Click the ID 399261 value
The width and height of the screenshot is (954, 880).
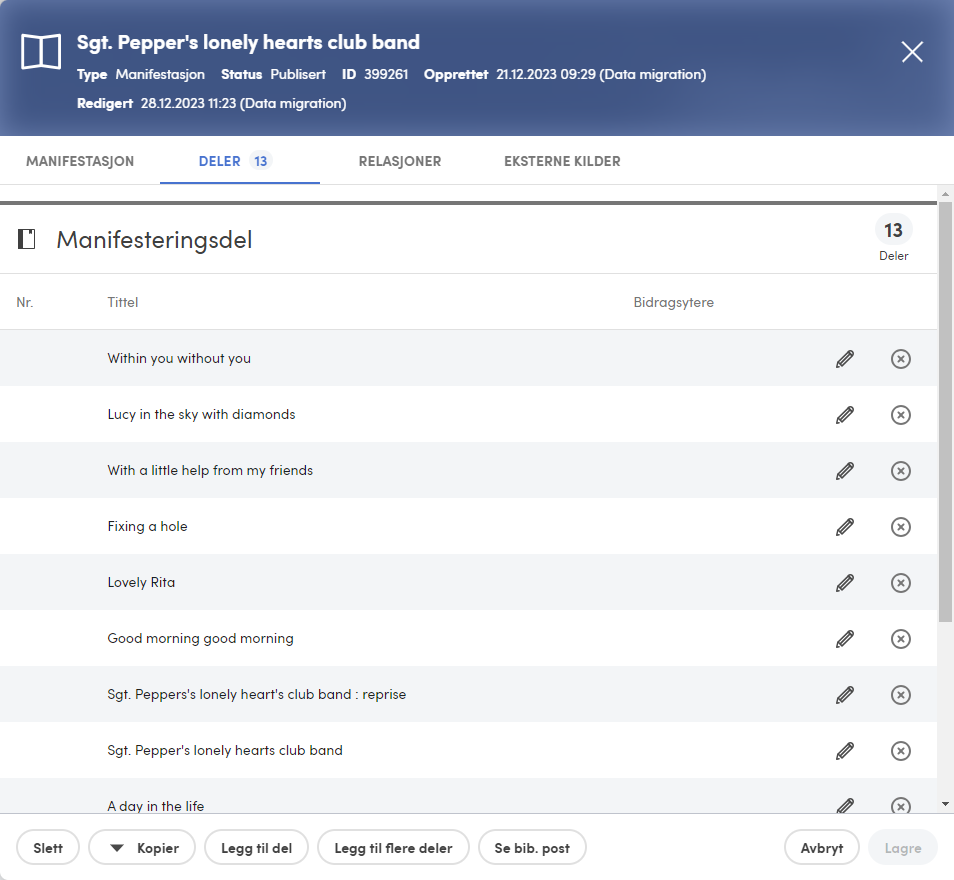(x=386, y=74)
